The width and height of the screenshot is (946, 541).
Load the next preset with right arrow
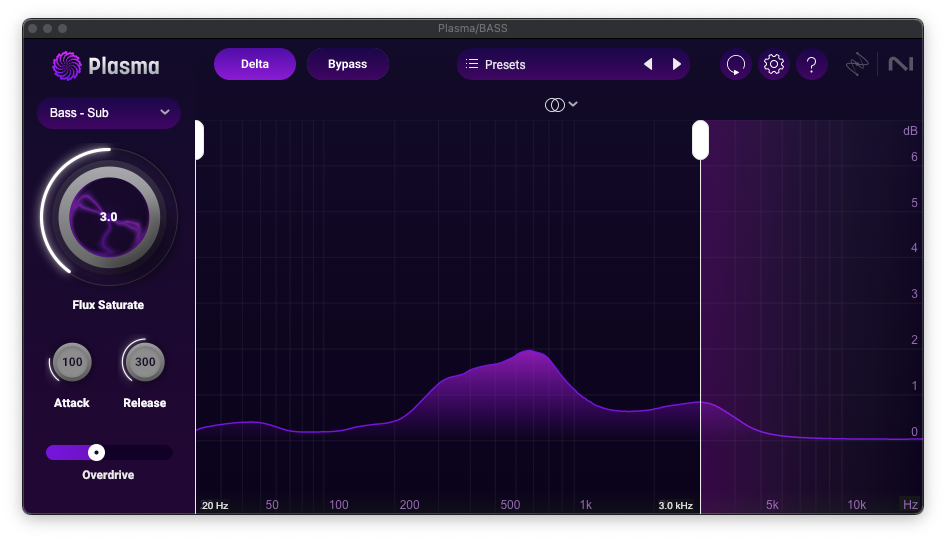(x=676, y=64)
